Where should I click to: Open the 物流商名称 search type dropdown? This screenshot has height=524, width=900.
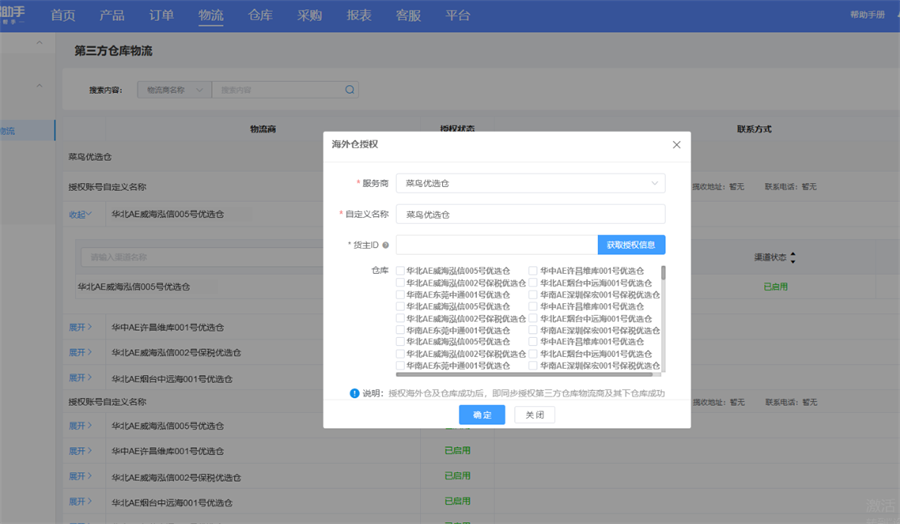click(174, 90)
